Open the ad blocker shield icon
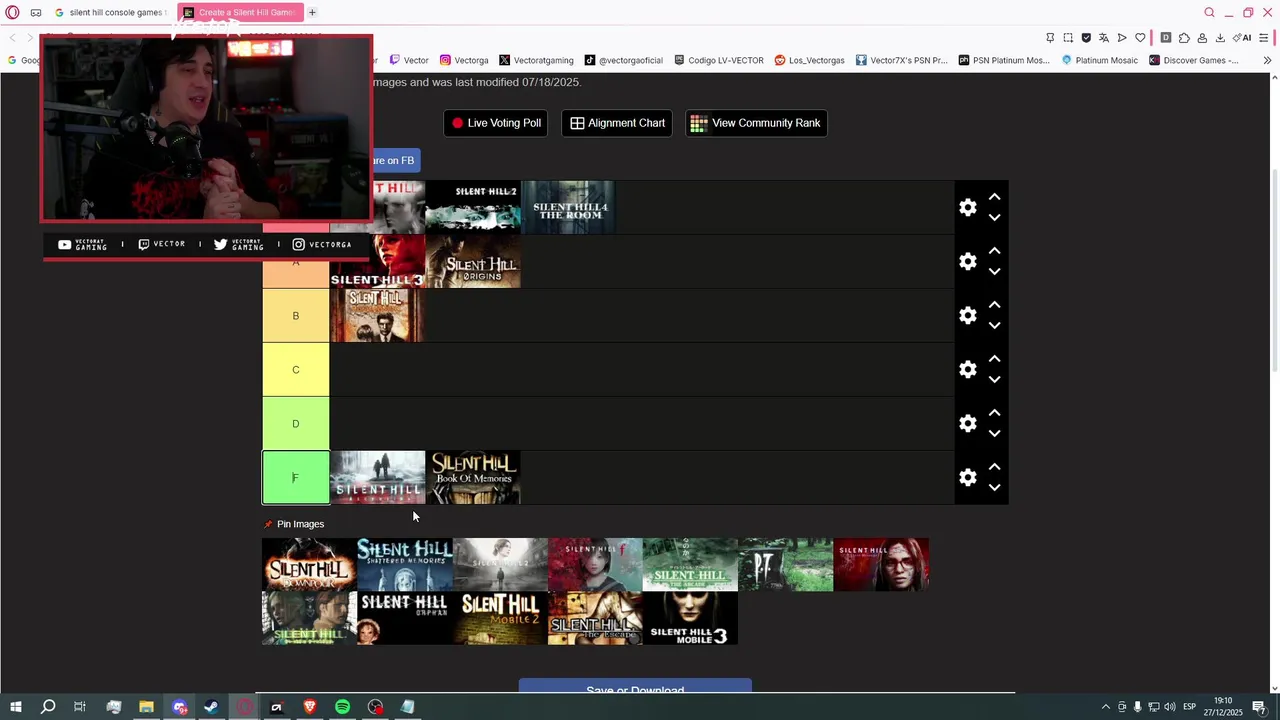 coord(1086,38)
